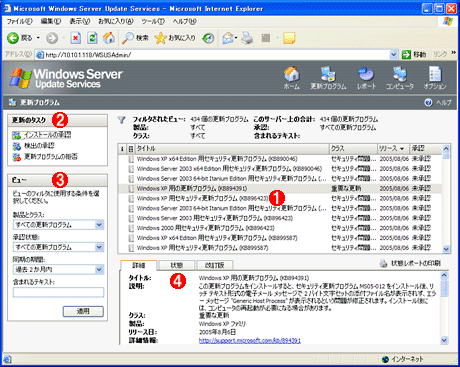Click the 状態レポートの印刷 printer icon
460x367 pixels.
click(384, 263)
